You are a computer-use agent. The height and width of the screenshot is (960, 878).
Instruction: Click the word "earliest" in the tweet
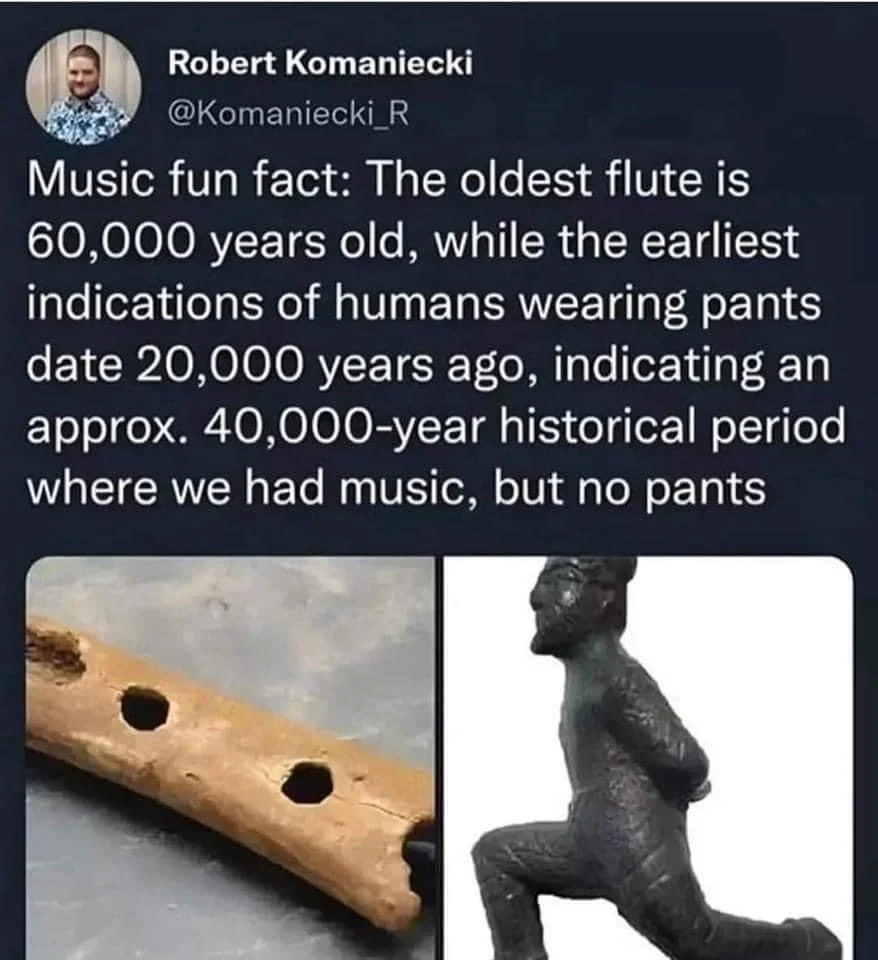720,241
